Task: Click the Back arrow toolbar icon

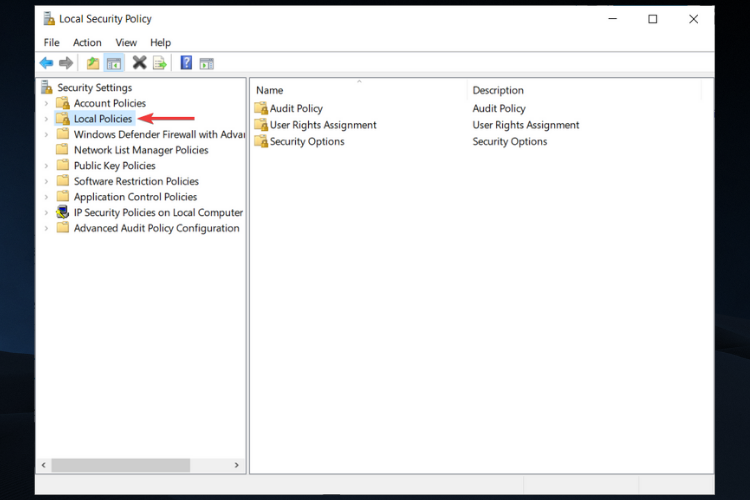Action: click(46, 63)
